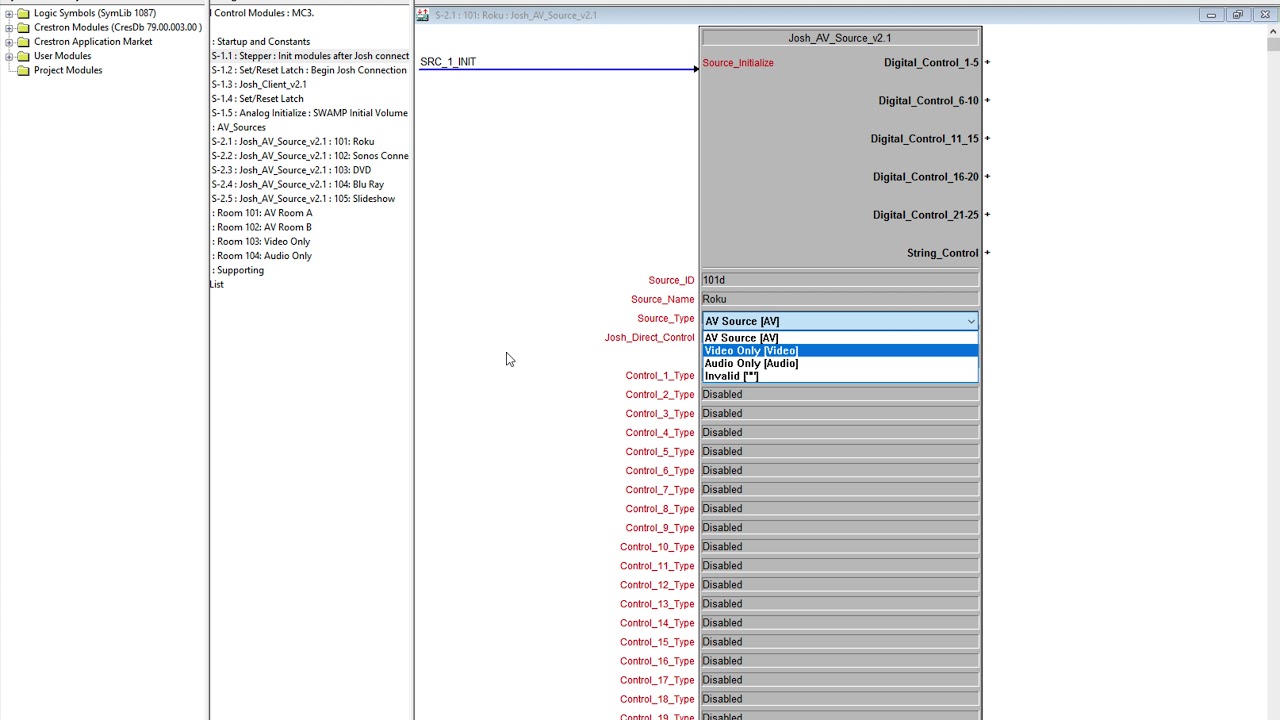Screen dimensions: 1280x720
Task: Select S-1.3 Josh_Client_v2.1 row
Action: click(x=259, y=85)
